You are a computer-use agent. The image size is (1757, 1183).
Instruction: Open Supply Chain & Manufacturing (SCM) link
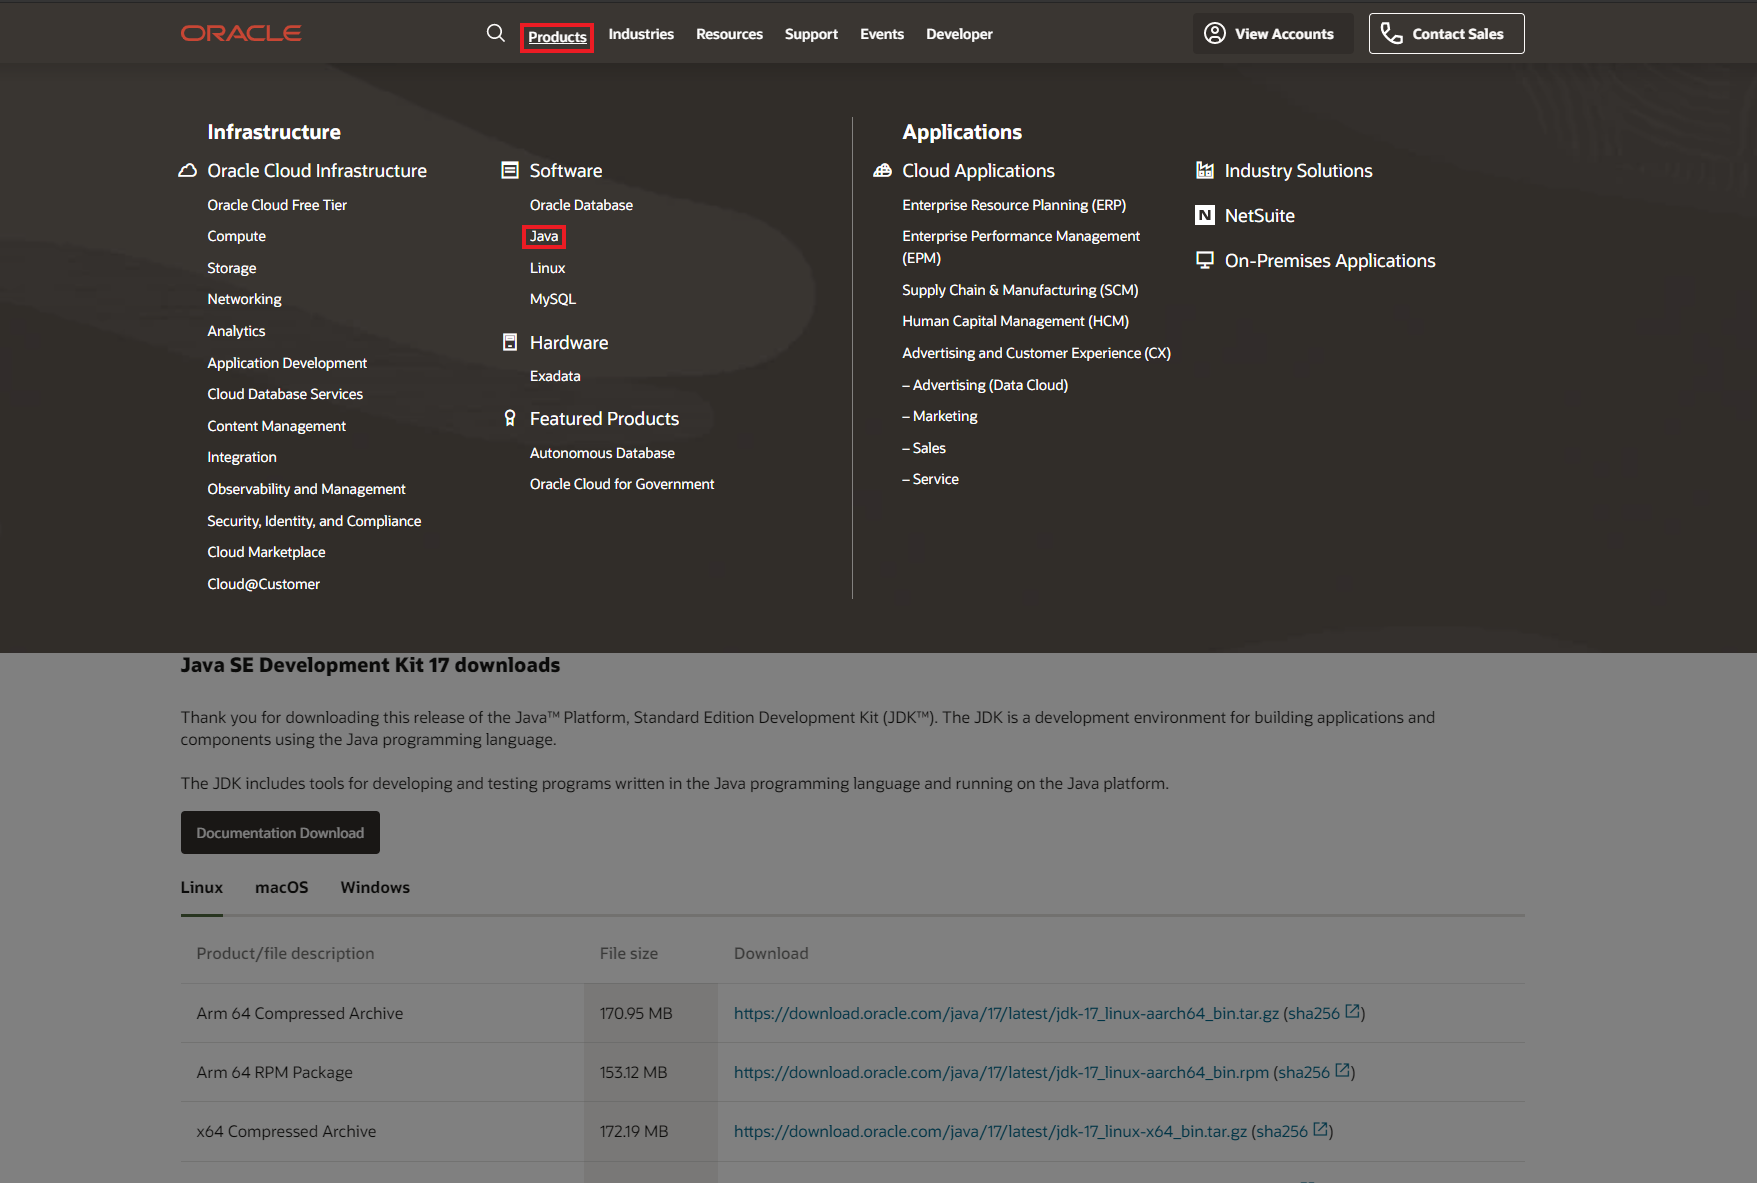1020,290
